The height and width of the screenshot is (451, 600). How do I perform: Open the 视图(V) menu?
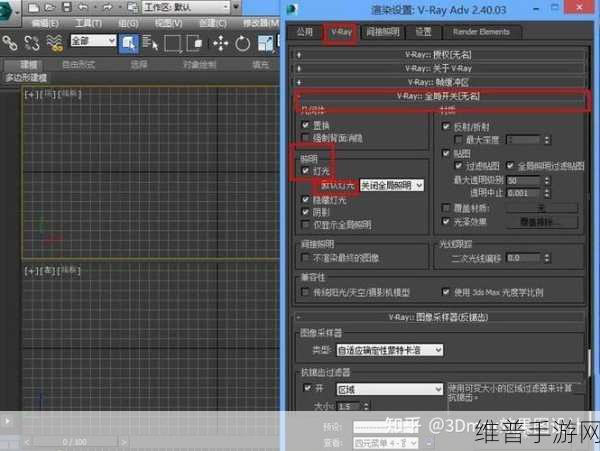coord(168,23)
